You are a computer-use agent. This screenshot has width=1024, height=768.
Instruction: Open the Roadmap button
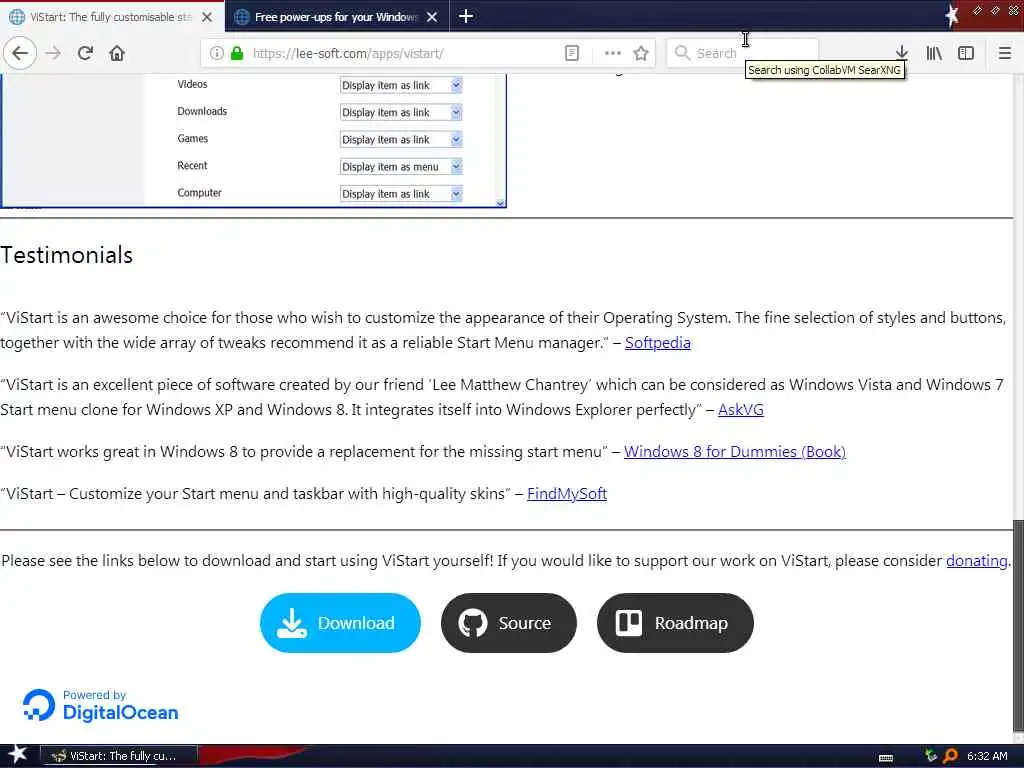click(x=675, y=623)
